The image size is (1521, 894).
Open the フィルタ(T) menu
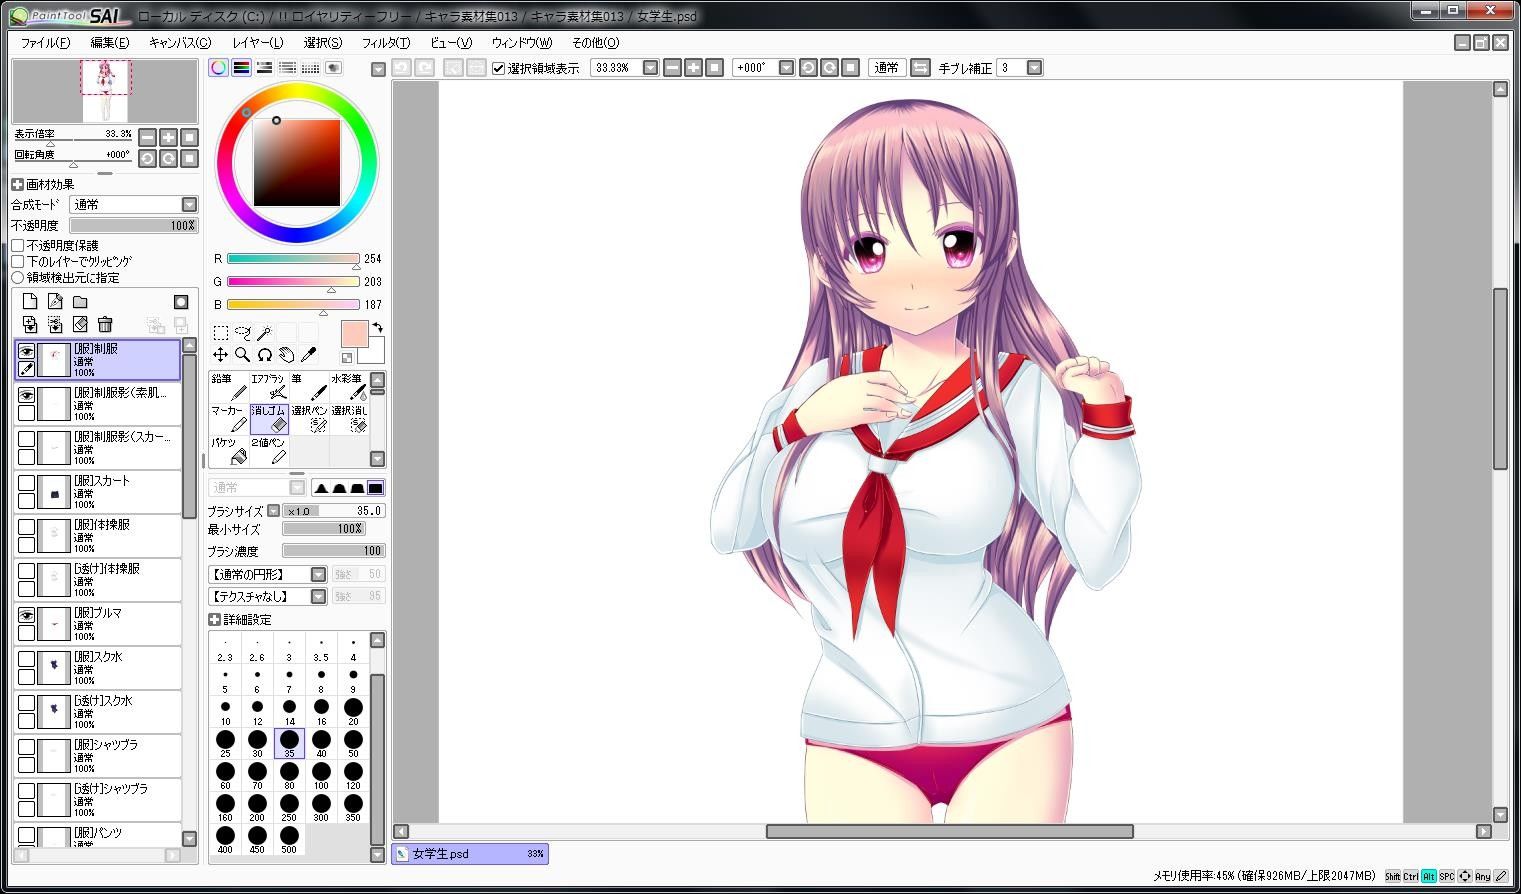click(386, 43)
